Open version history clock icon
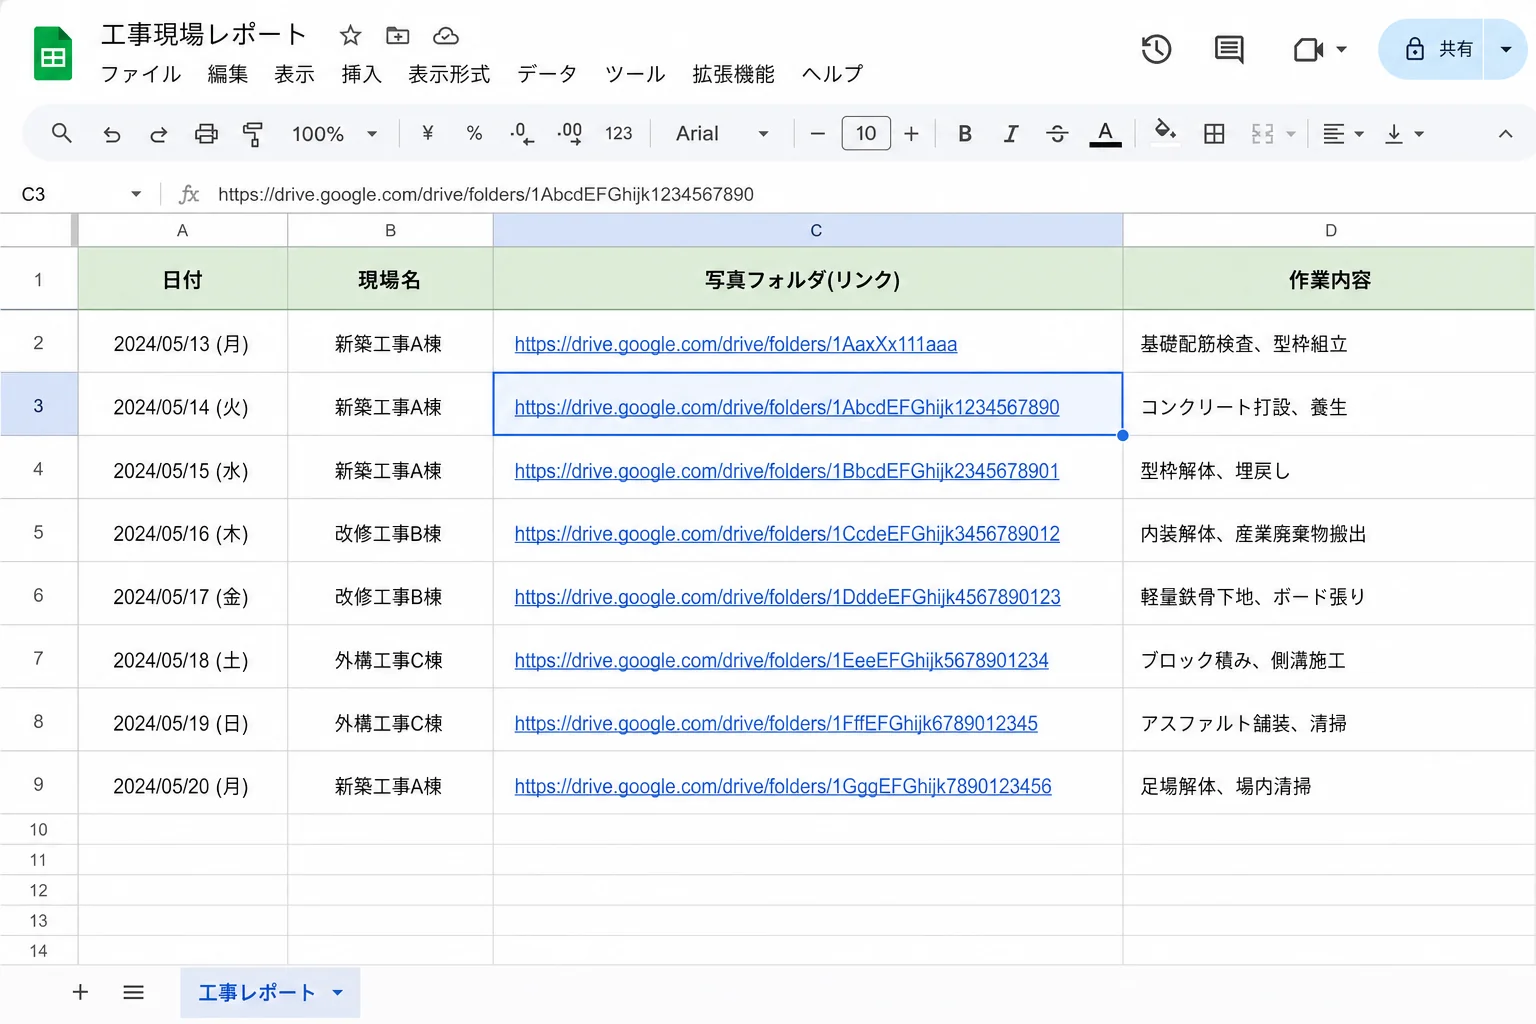 [x=1156, y=49]
